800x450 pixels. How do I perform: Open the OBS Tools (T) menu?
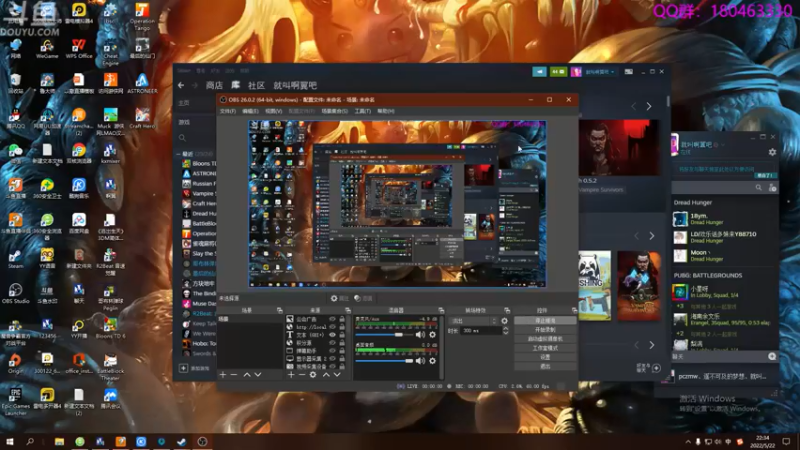pyautogui.click(x=363, y=111)
